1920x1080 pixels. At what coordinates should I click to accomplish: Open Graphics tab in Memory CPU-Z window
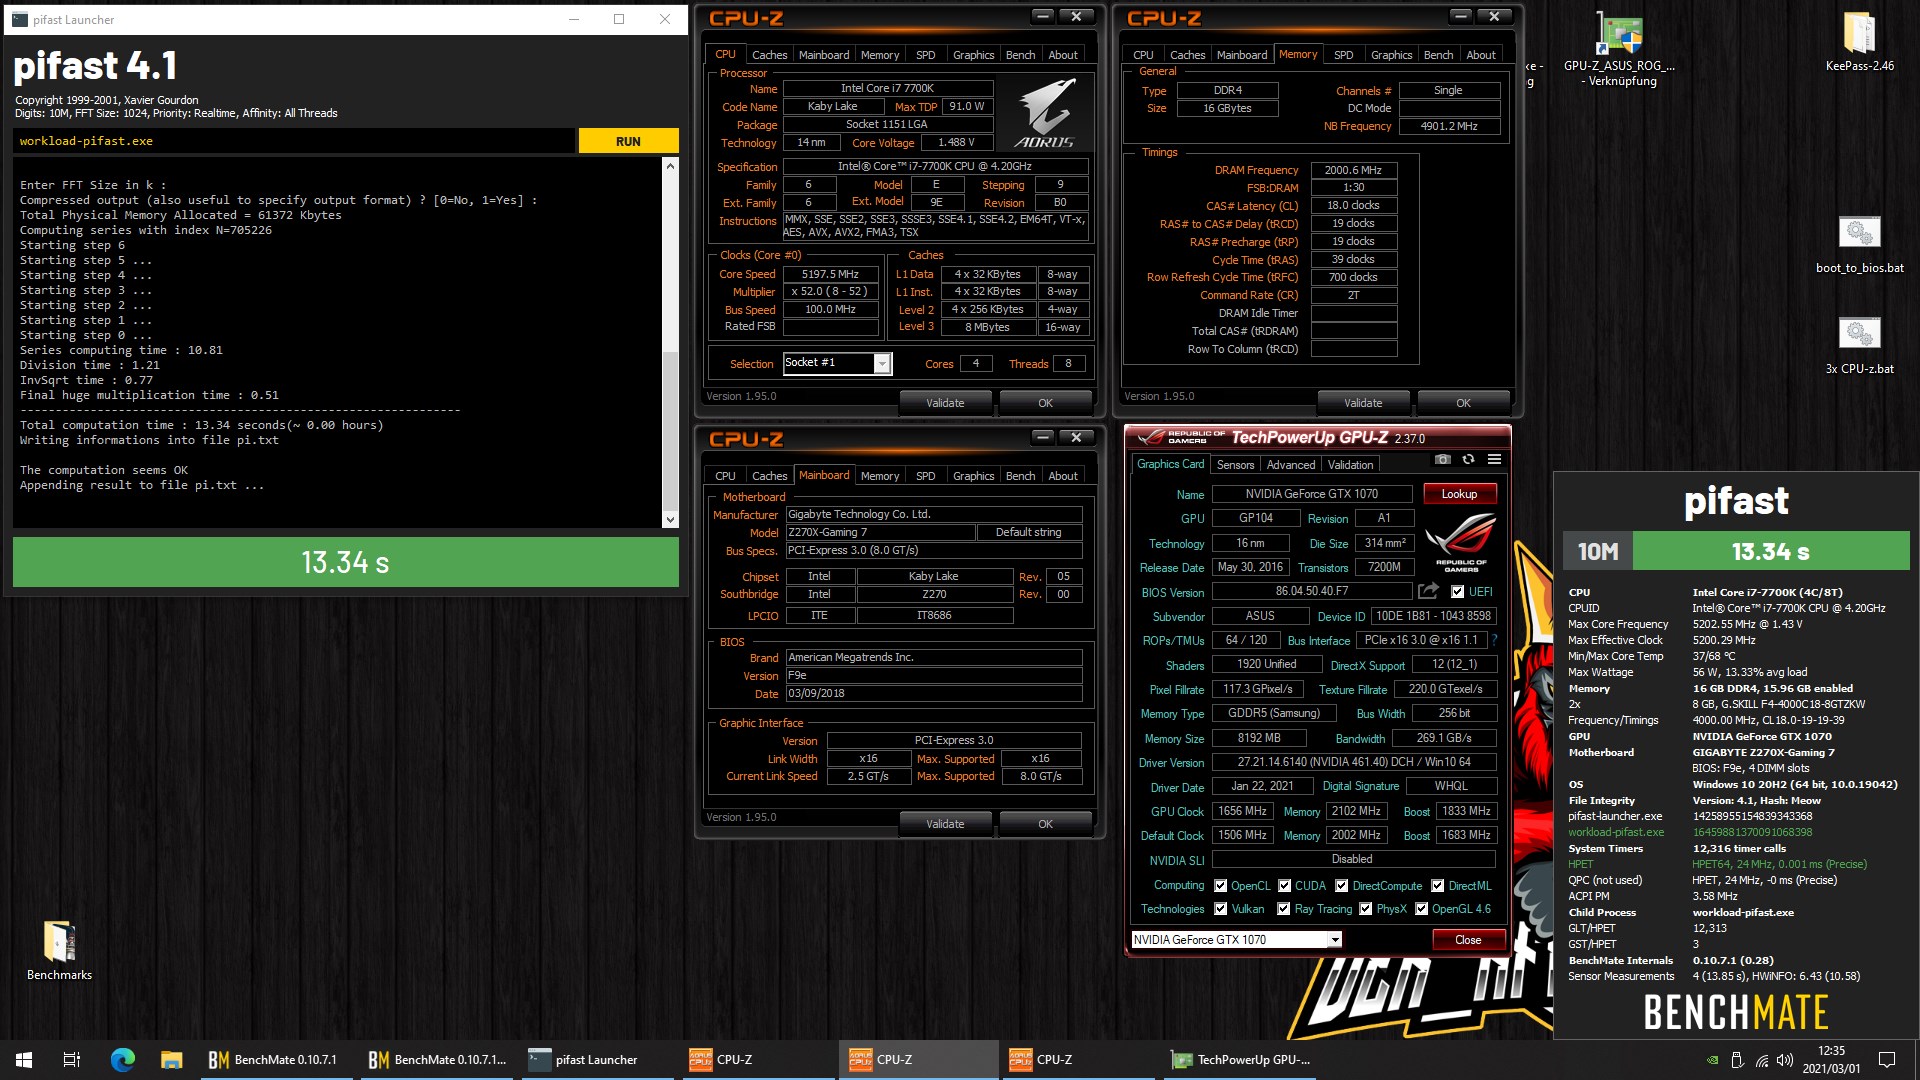click(x=1391, y=55)
